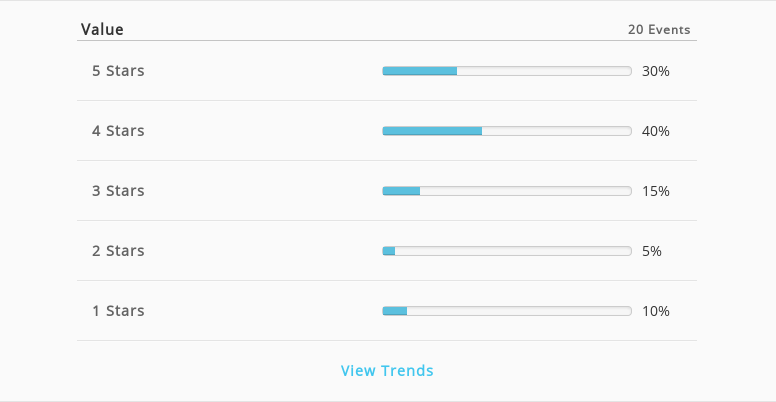Image resolution: width=776 pixels, height=402 pixels.
Task: Select the 4 Stars row label
Action: (x=118, y=131)
